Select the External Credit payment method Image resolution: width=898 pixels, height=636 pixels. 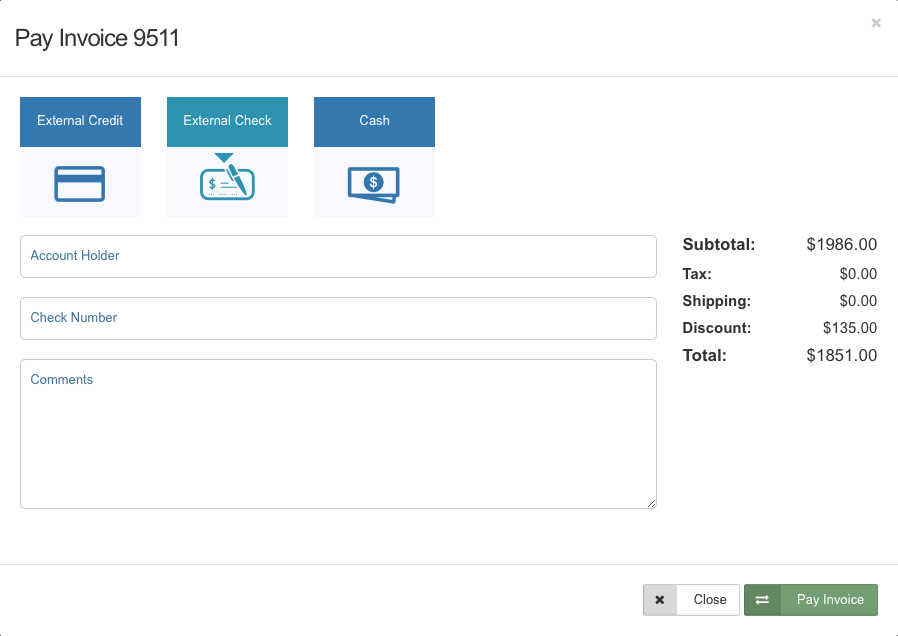(x=80, y=121)
